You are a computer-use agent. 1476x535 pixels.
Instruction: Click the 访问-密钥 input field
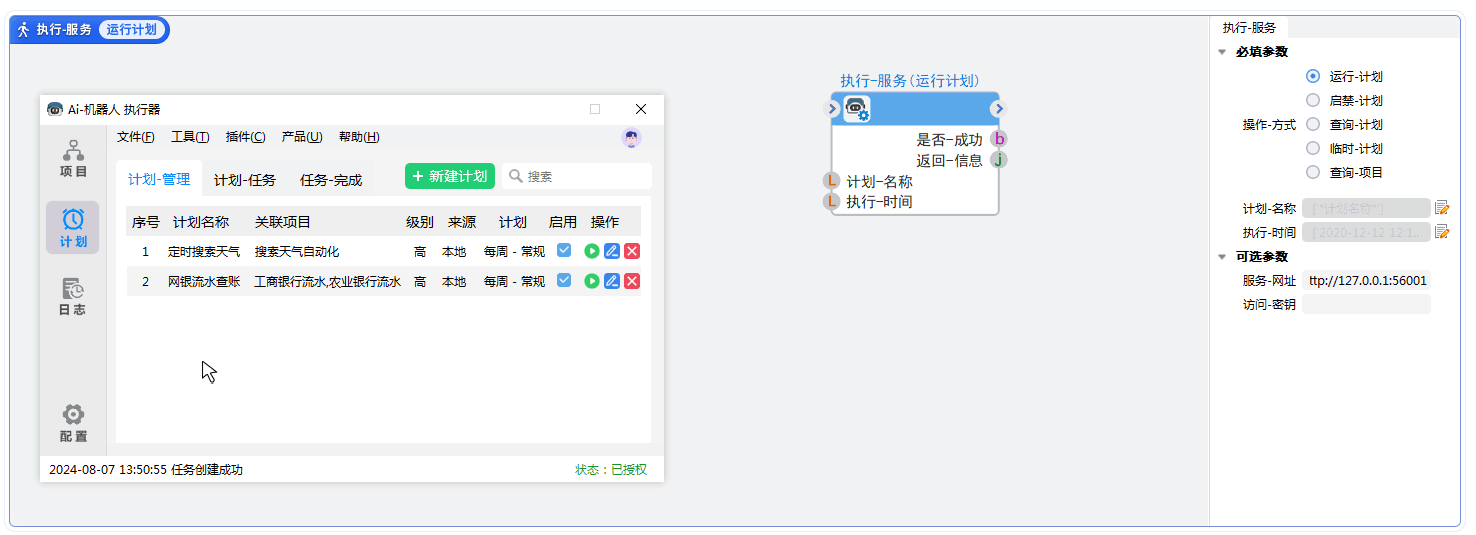(x=1366, y=305)
